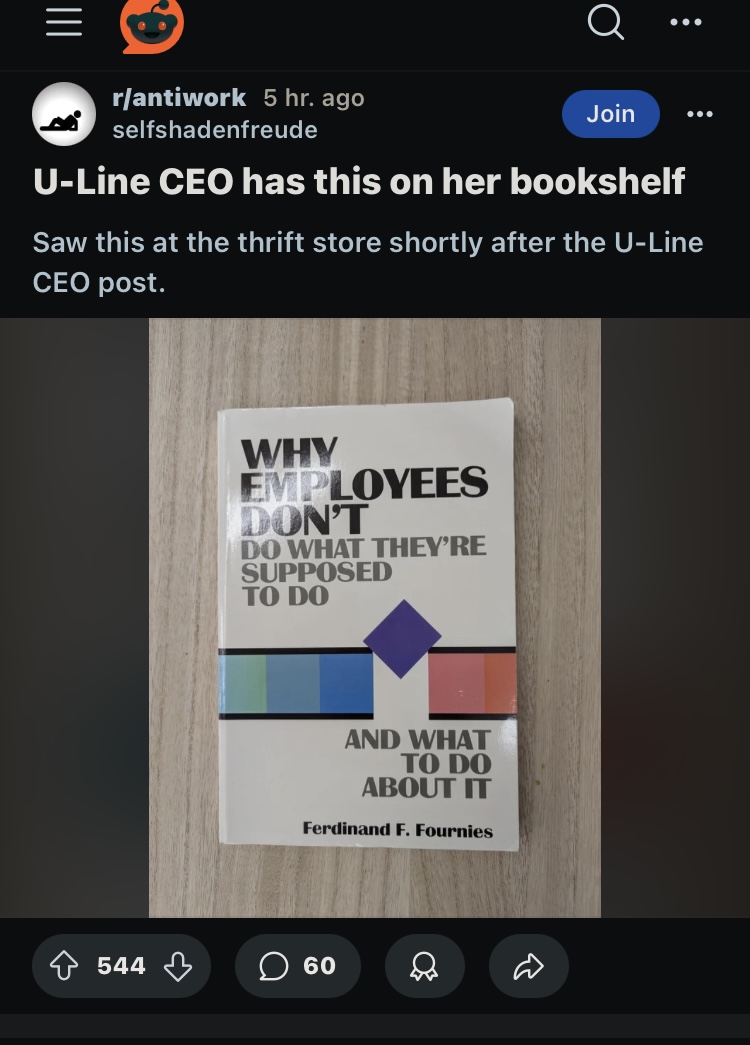Viewport: 750px width, 1045px height.
Task: Downvote the post
Action: (178, 966)
